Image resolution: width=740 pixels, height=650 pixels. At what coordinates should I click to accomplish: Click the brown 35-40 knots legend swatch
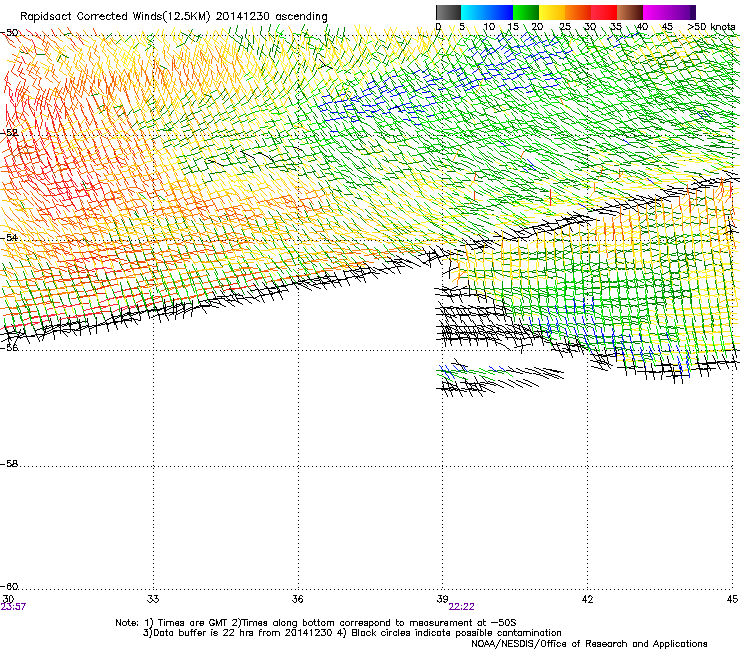(630, 12)
